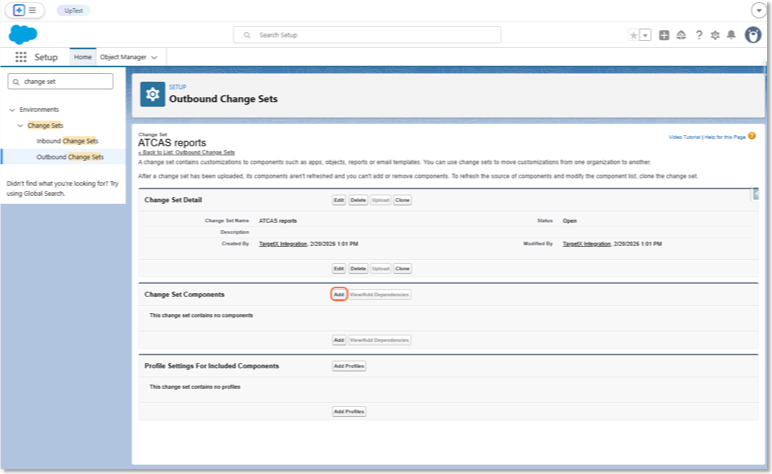Open Modified By TargetX Integration link
Viewport: 772px width, 474px height.
coord(587,244)
